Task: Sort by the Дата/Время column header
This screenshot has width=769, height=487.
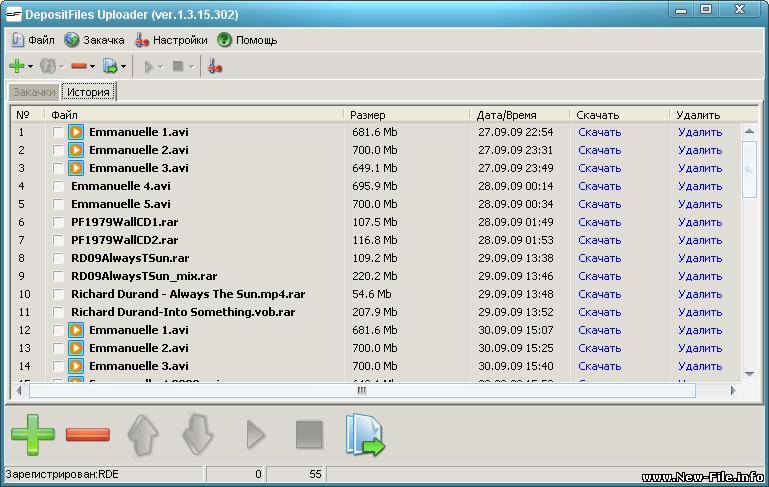Action: click(x=520, y=115)
